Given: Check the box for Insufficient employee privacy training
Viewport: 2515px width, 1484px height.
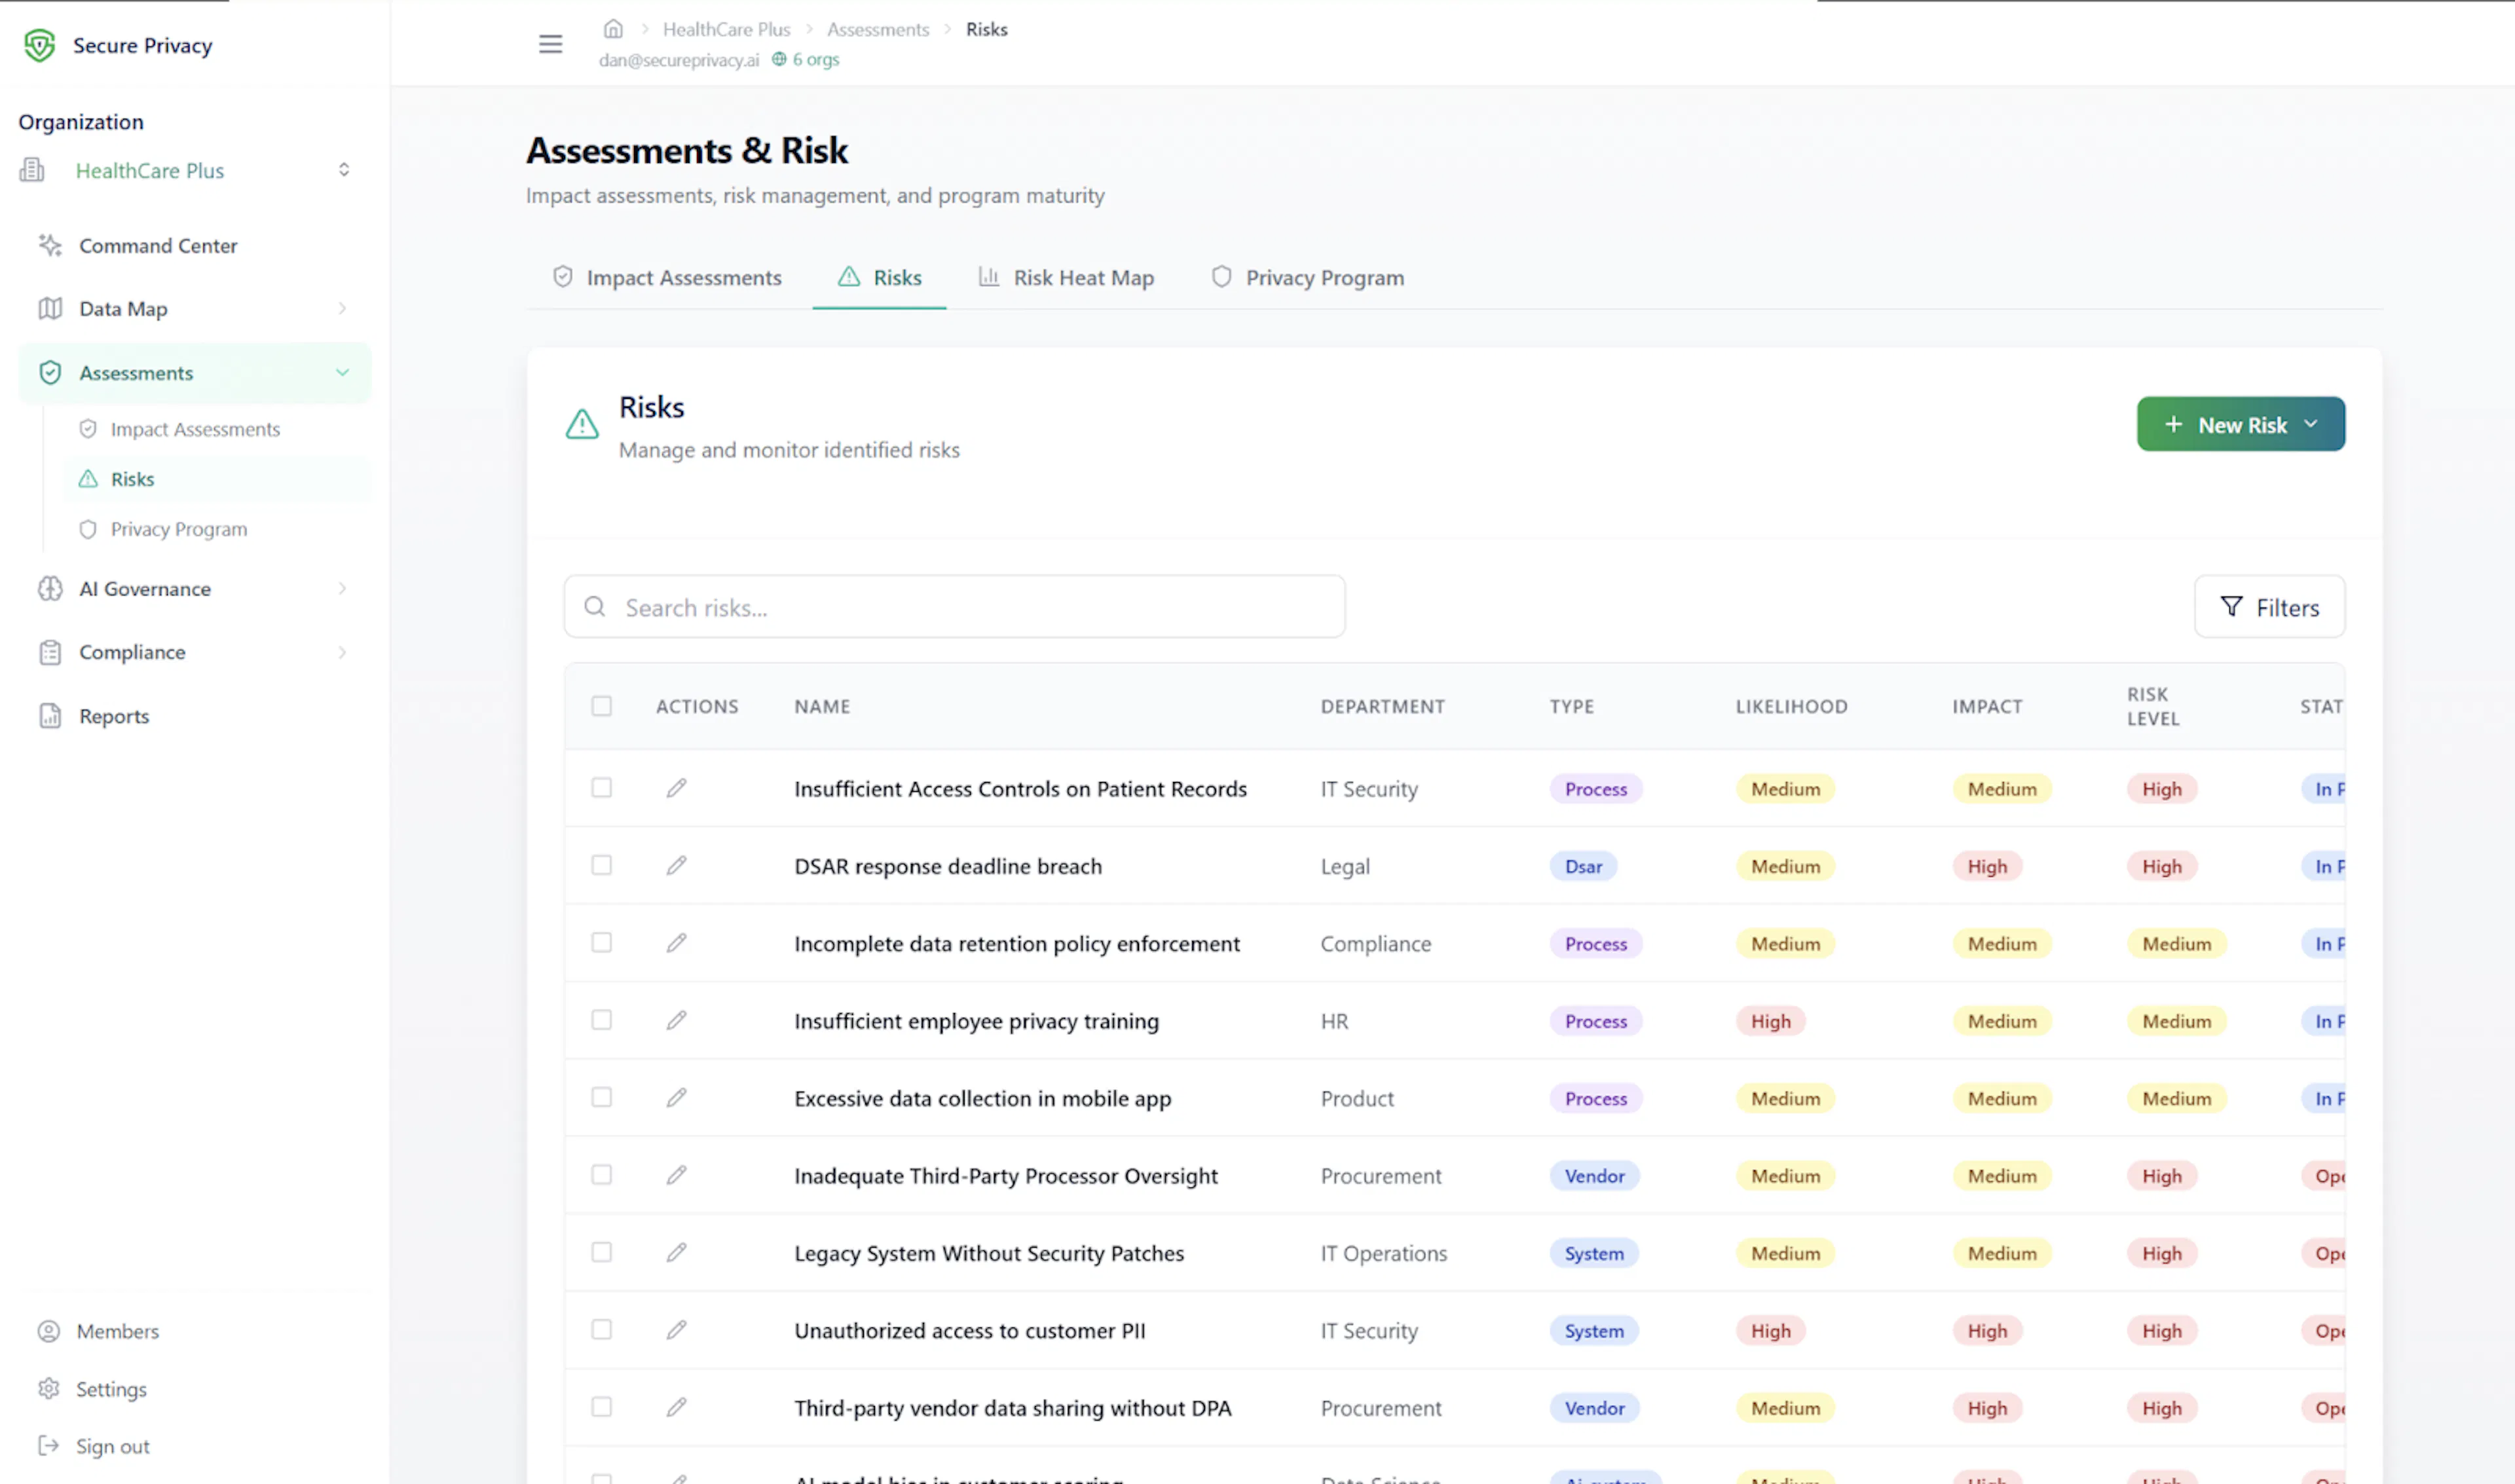Looking at the screenshot, I should point(601,1020).
